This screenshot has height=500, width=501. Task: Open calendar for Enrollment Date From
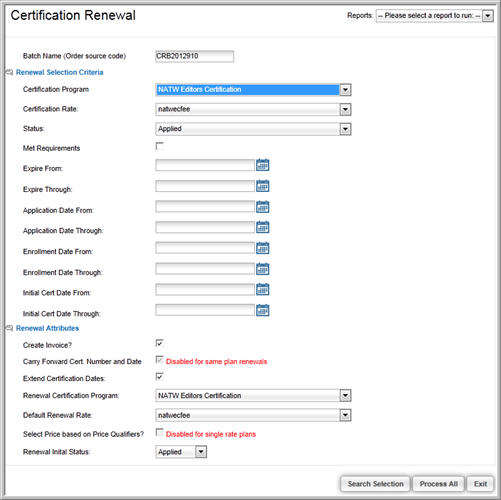[x=263, y=248]
